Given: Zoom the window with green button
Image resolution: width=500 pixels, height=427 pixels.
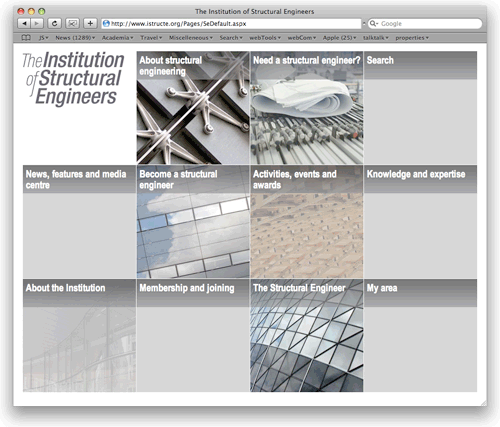Looking at the screenshot, I should pos(42,11).
